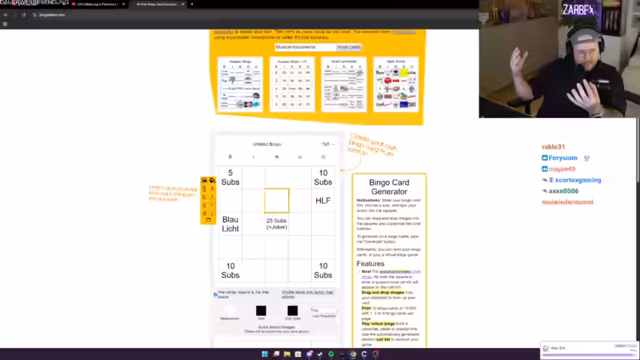Toggle the center square free space checkbox
The width and height of the screenshot is (640, 360).
tap(215, 294)
